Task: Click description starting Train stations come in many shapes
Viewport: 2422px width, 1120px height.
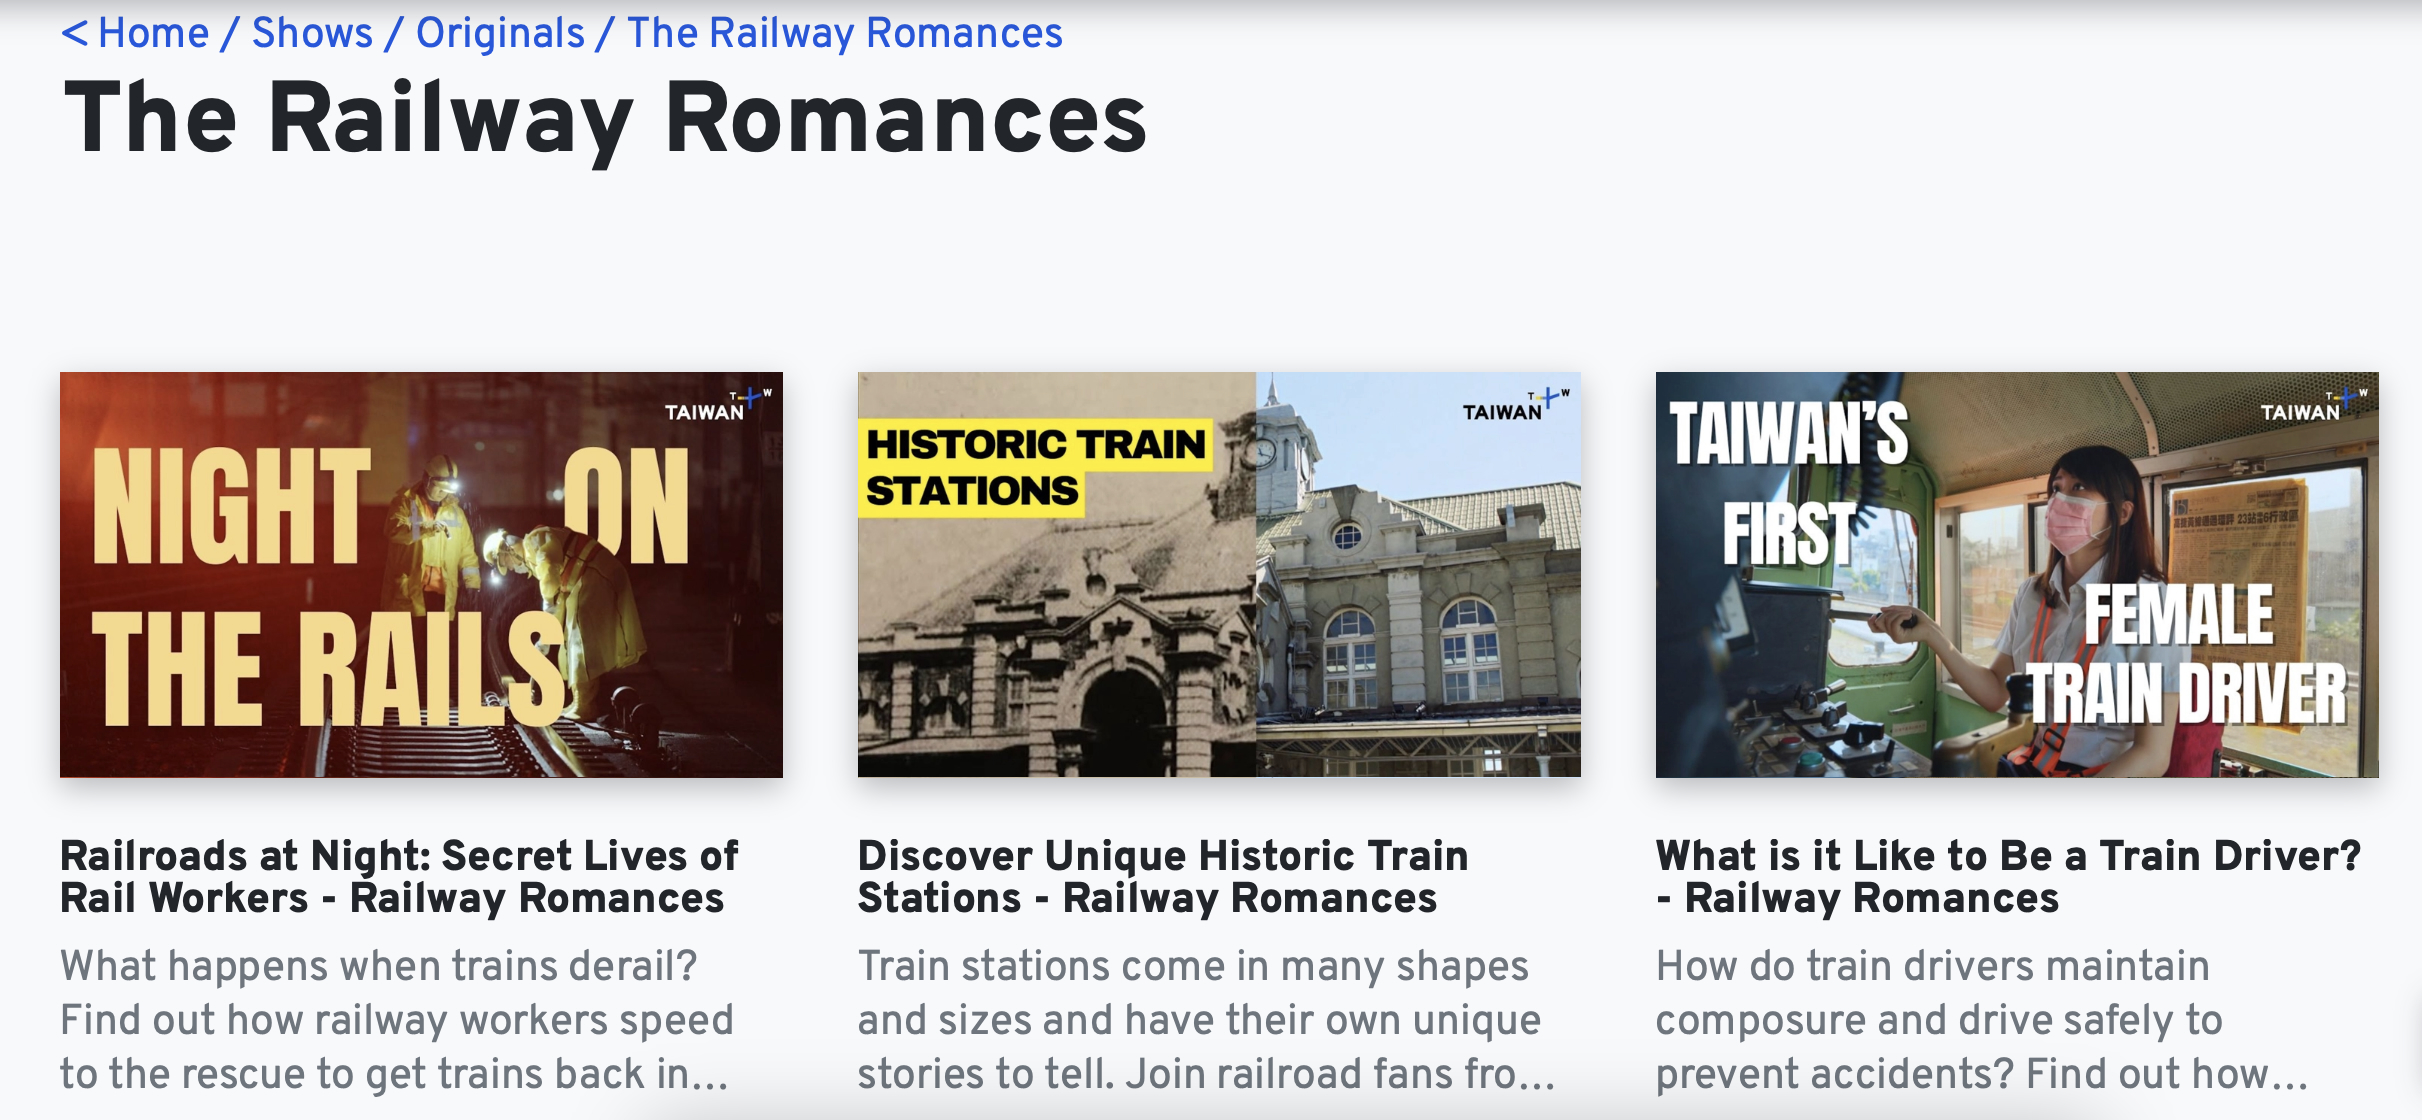Action: [1205, 1020]
